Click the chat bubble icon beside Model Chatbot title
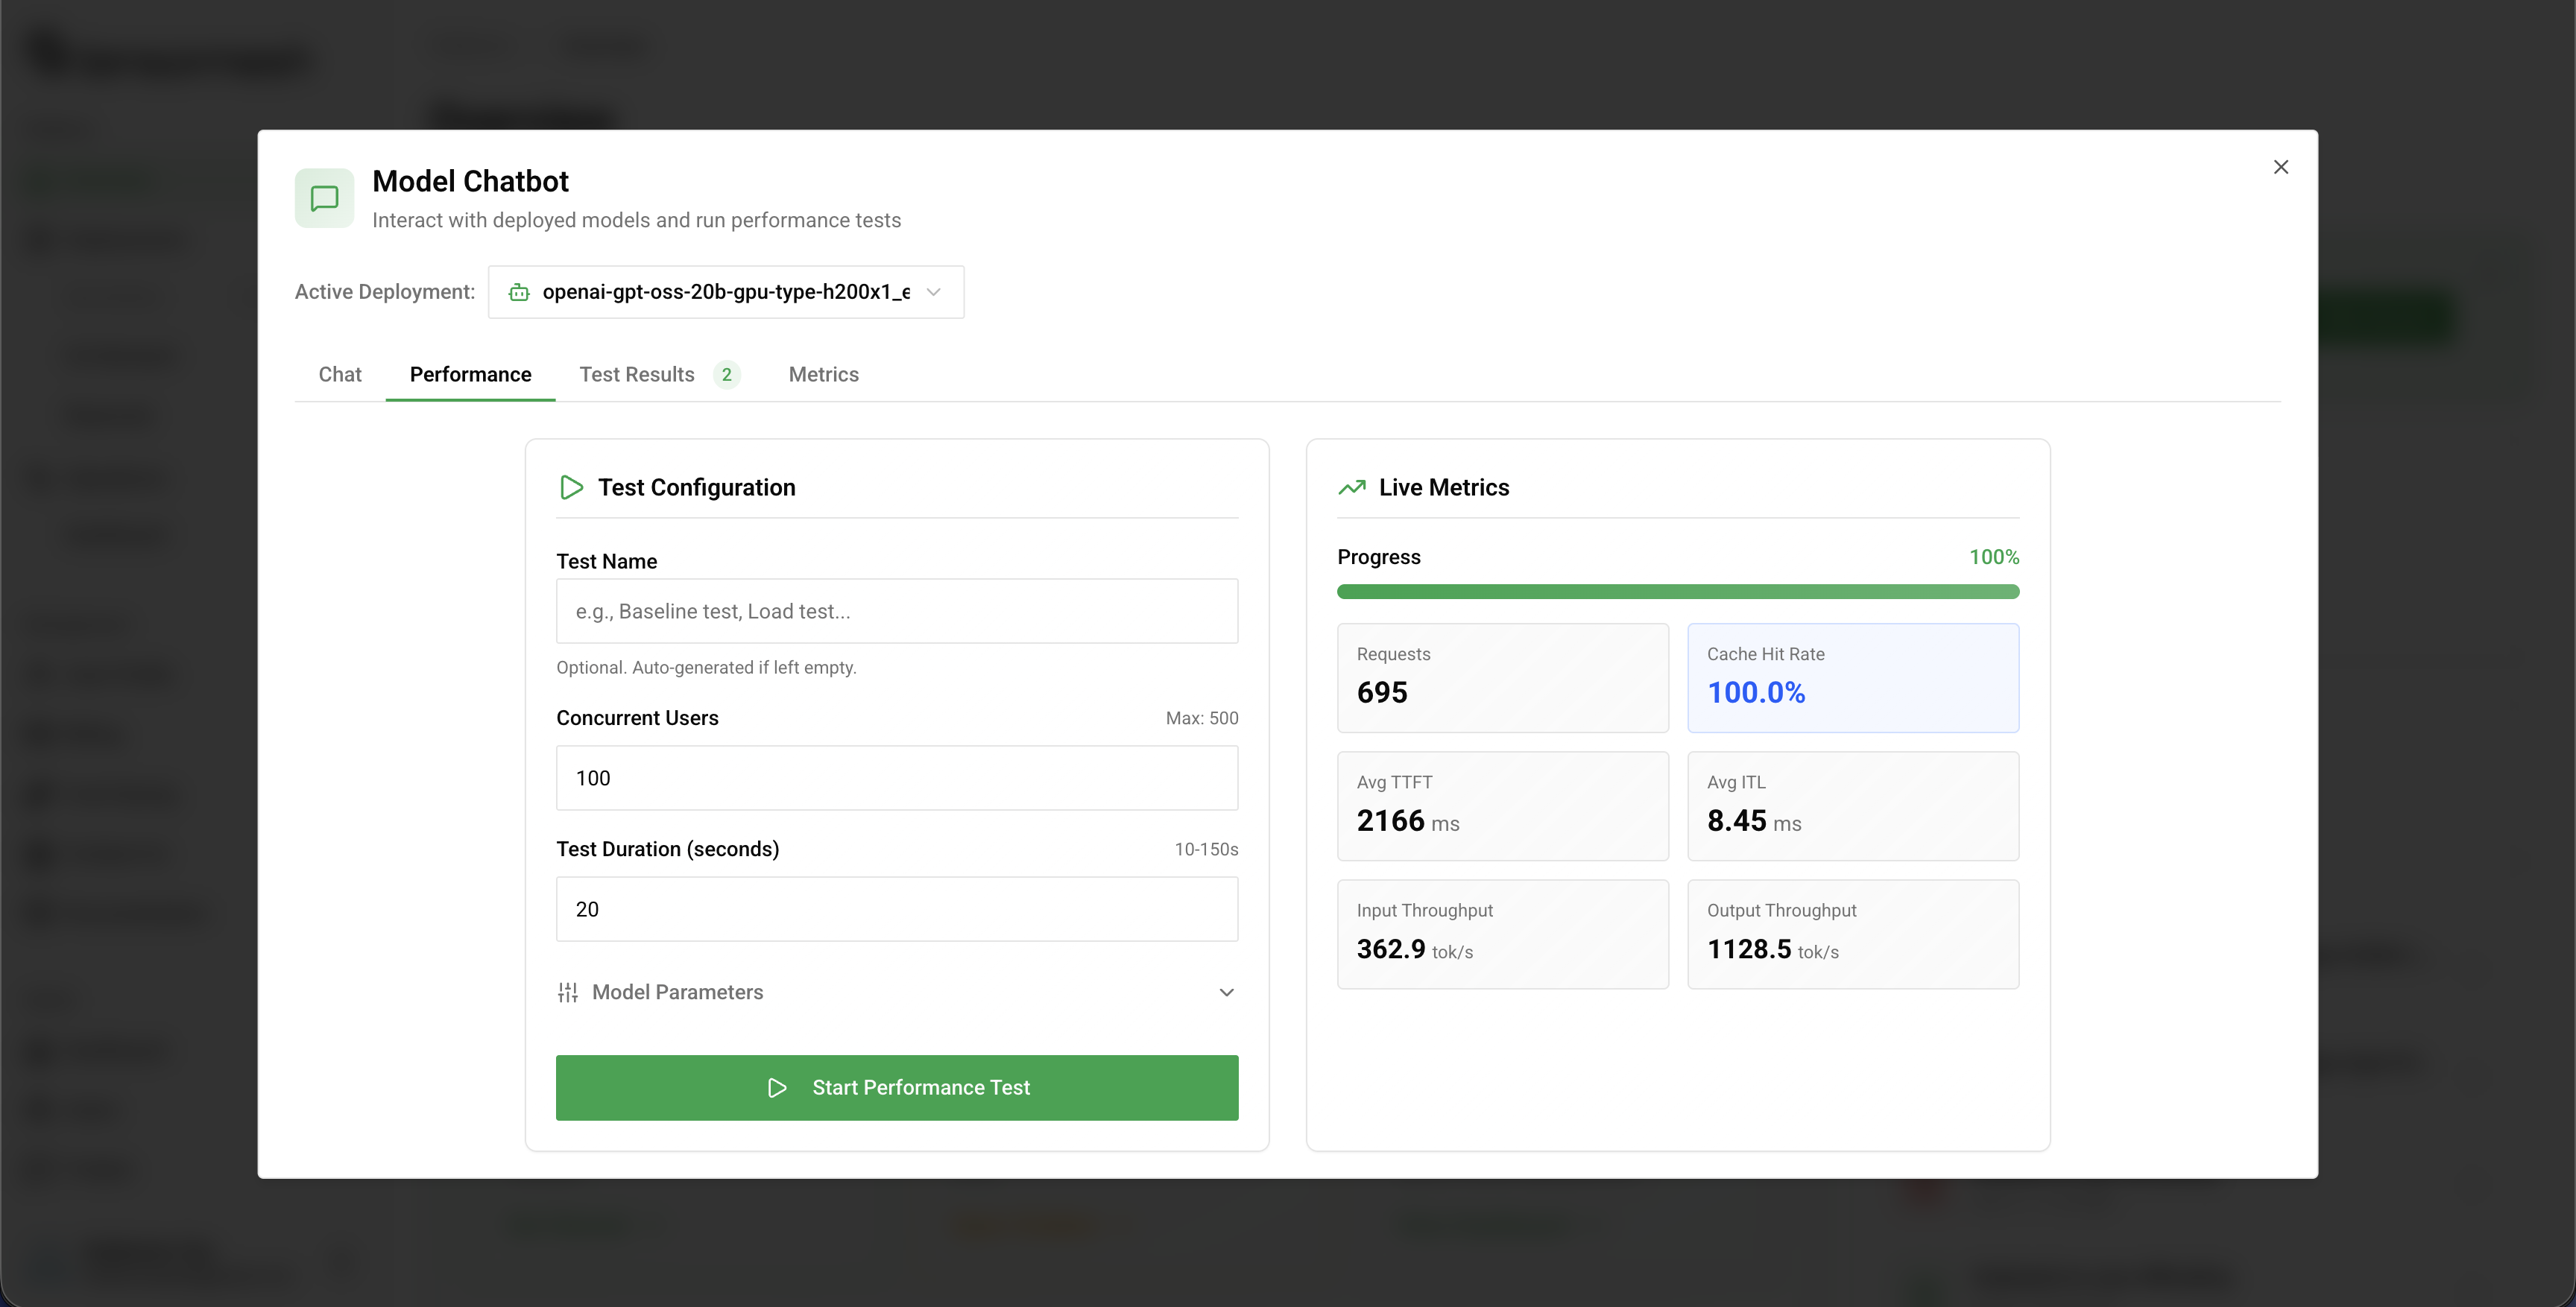 323,197
